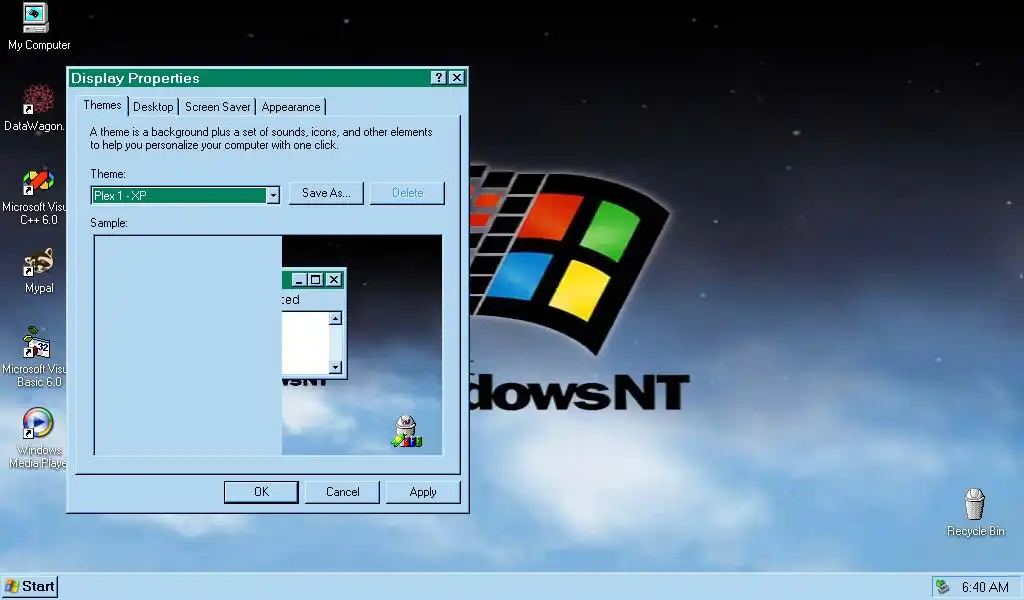Click the Apply button

pos(423,492)
